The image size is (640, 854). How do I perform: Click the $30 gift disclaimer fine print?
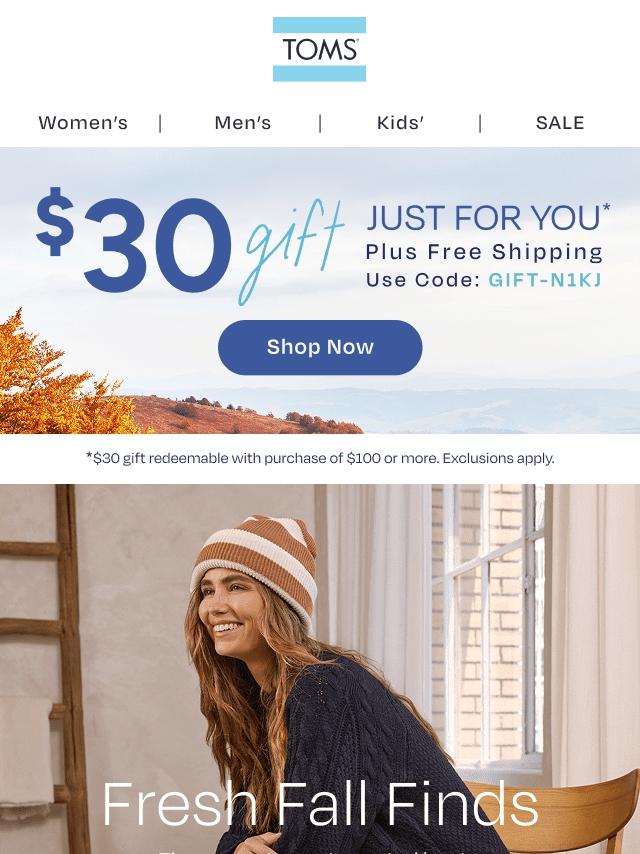(320, 458)
